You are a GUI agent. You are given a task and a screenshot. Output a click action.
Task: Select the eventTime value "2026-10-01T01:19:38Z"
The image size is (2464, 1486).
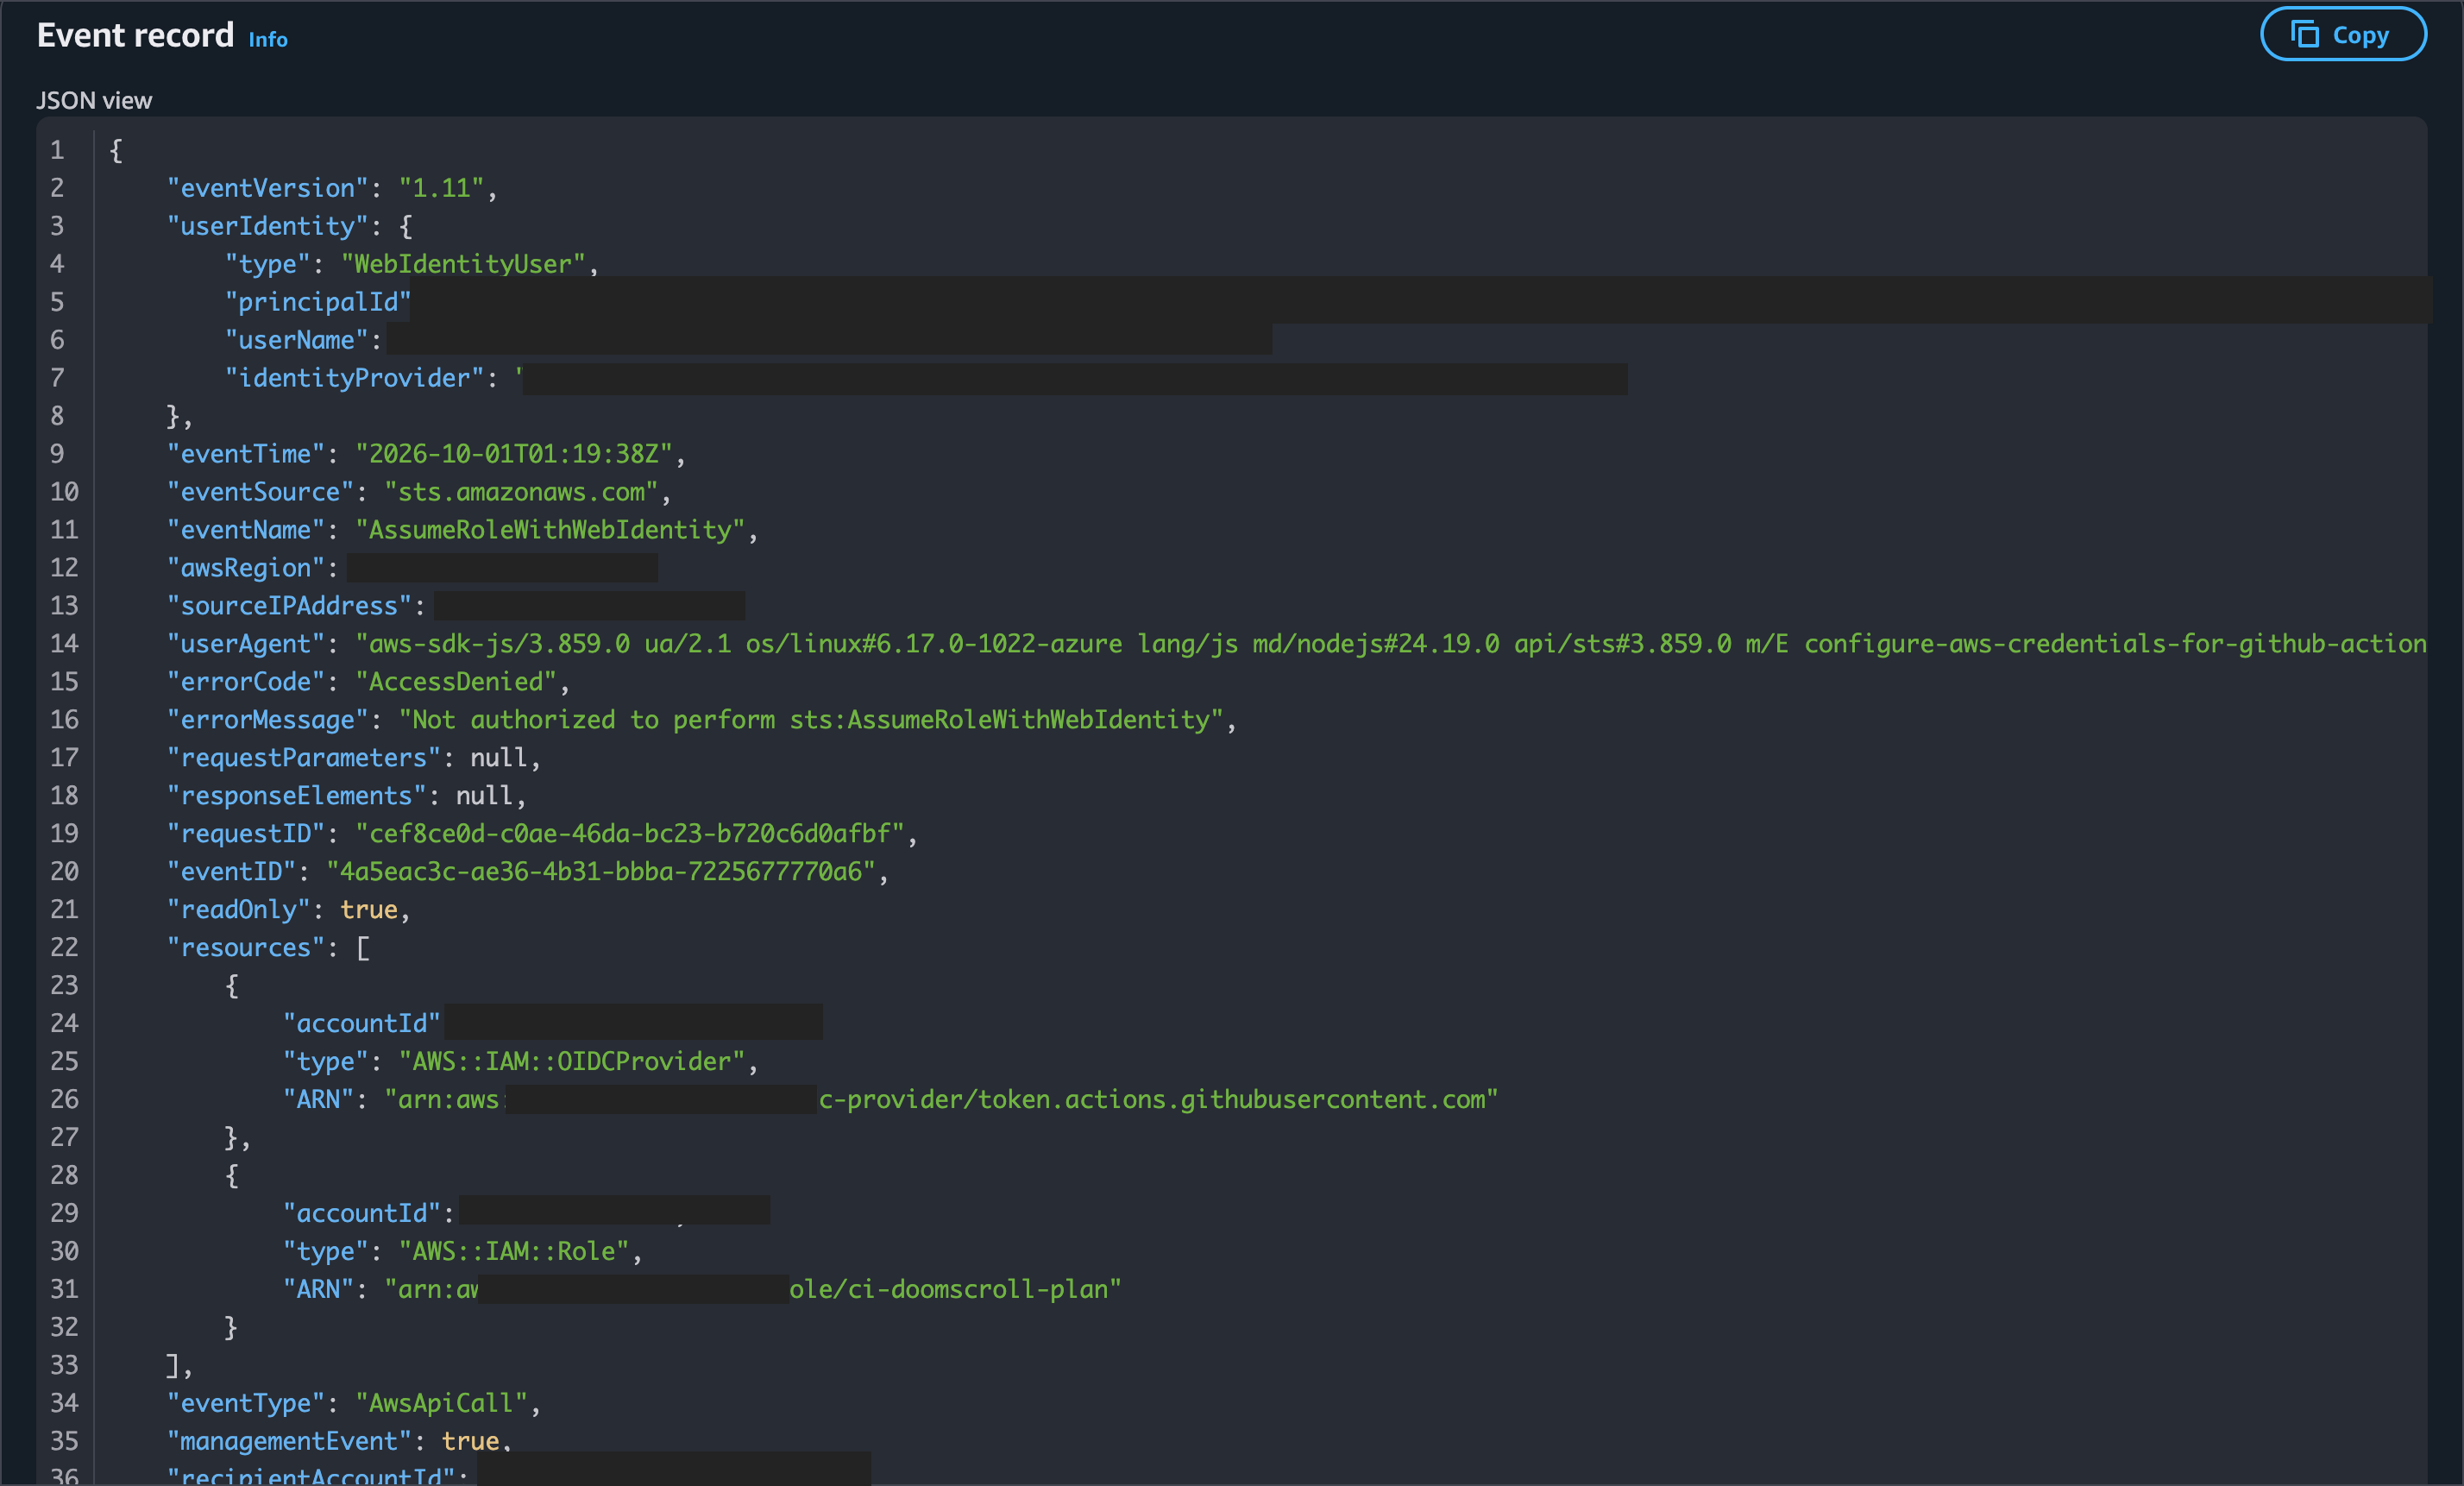pos(514,454)
